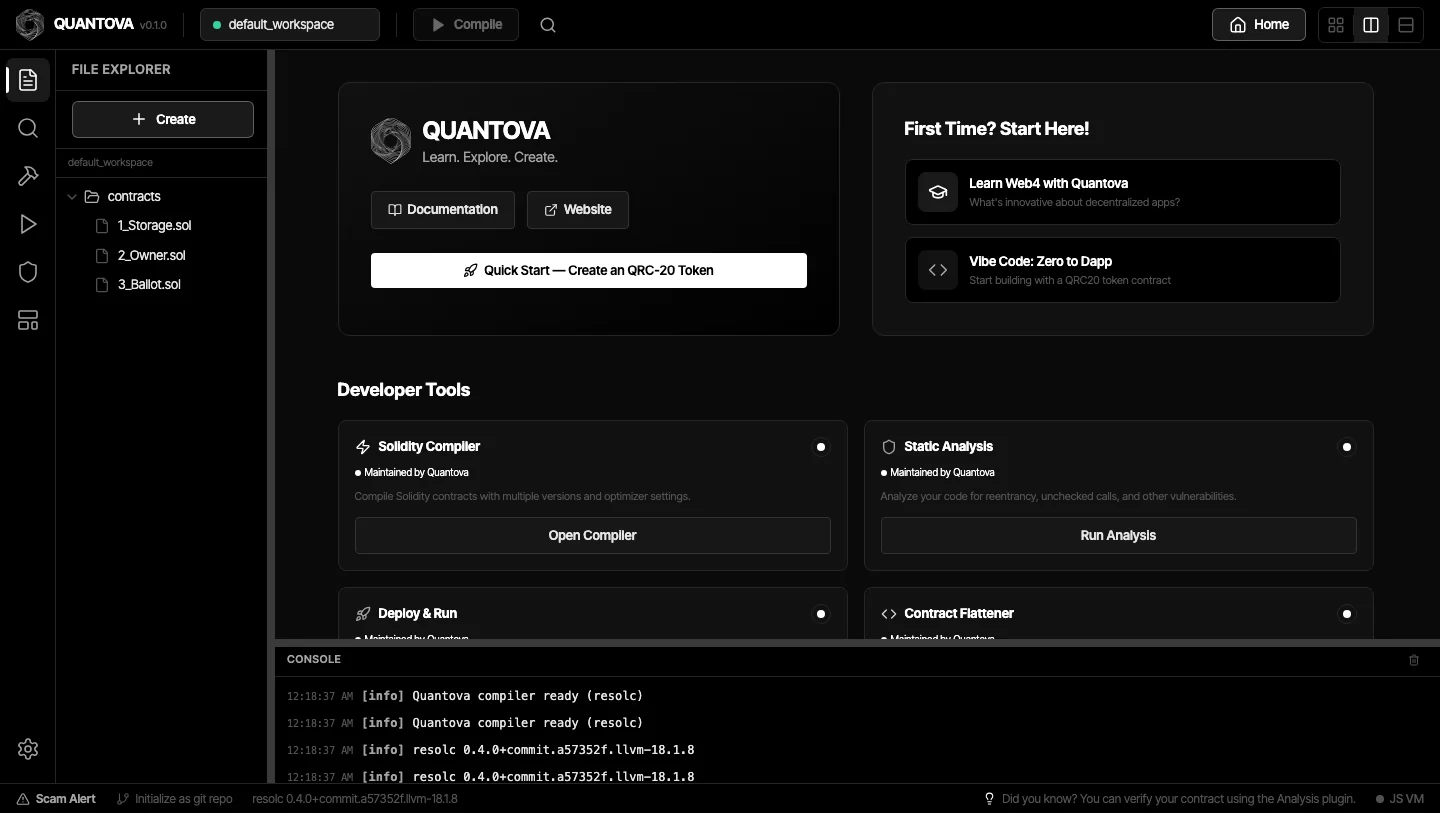Open Vibe Code: Zero to Dapp card
Viewport: 1440px width, 813px height.
coord(1123,270)
